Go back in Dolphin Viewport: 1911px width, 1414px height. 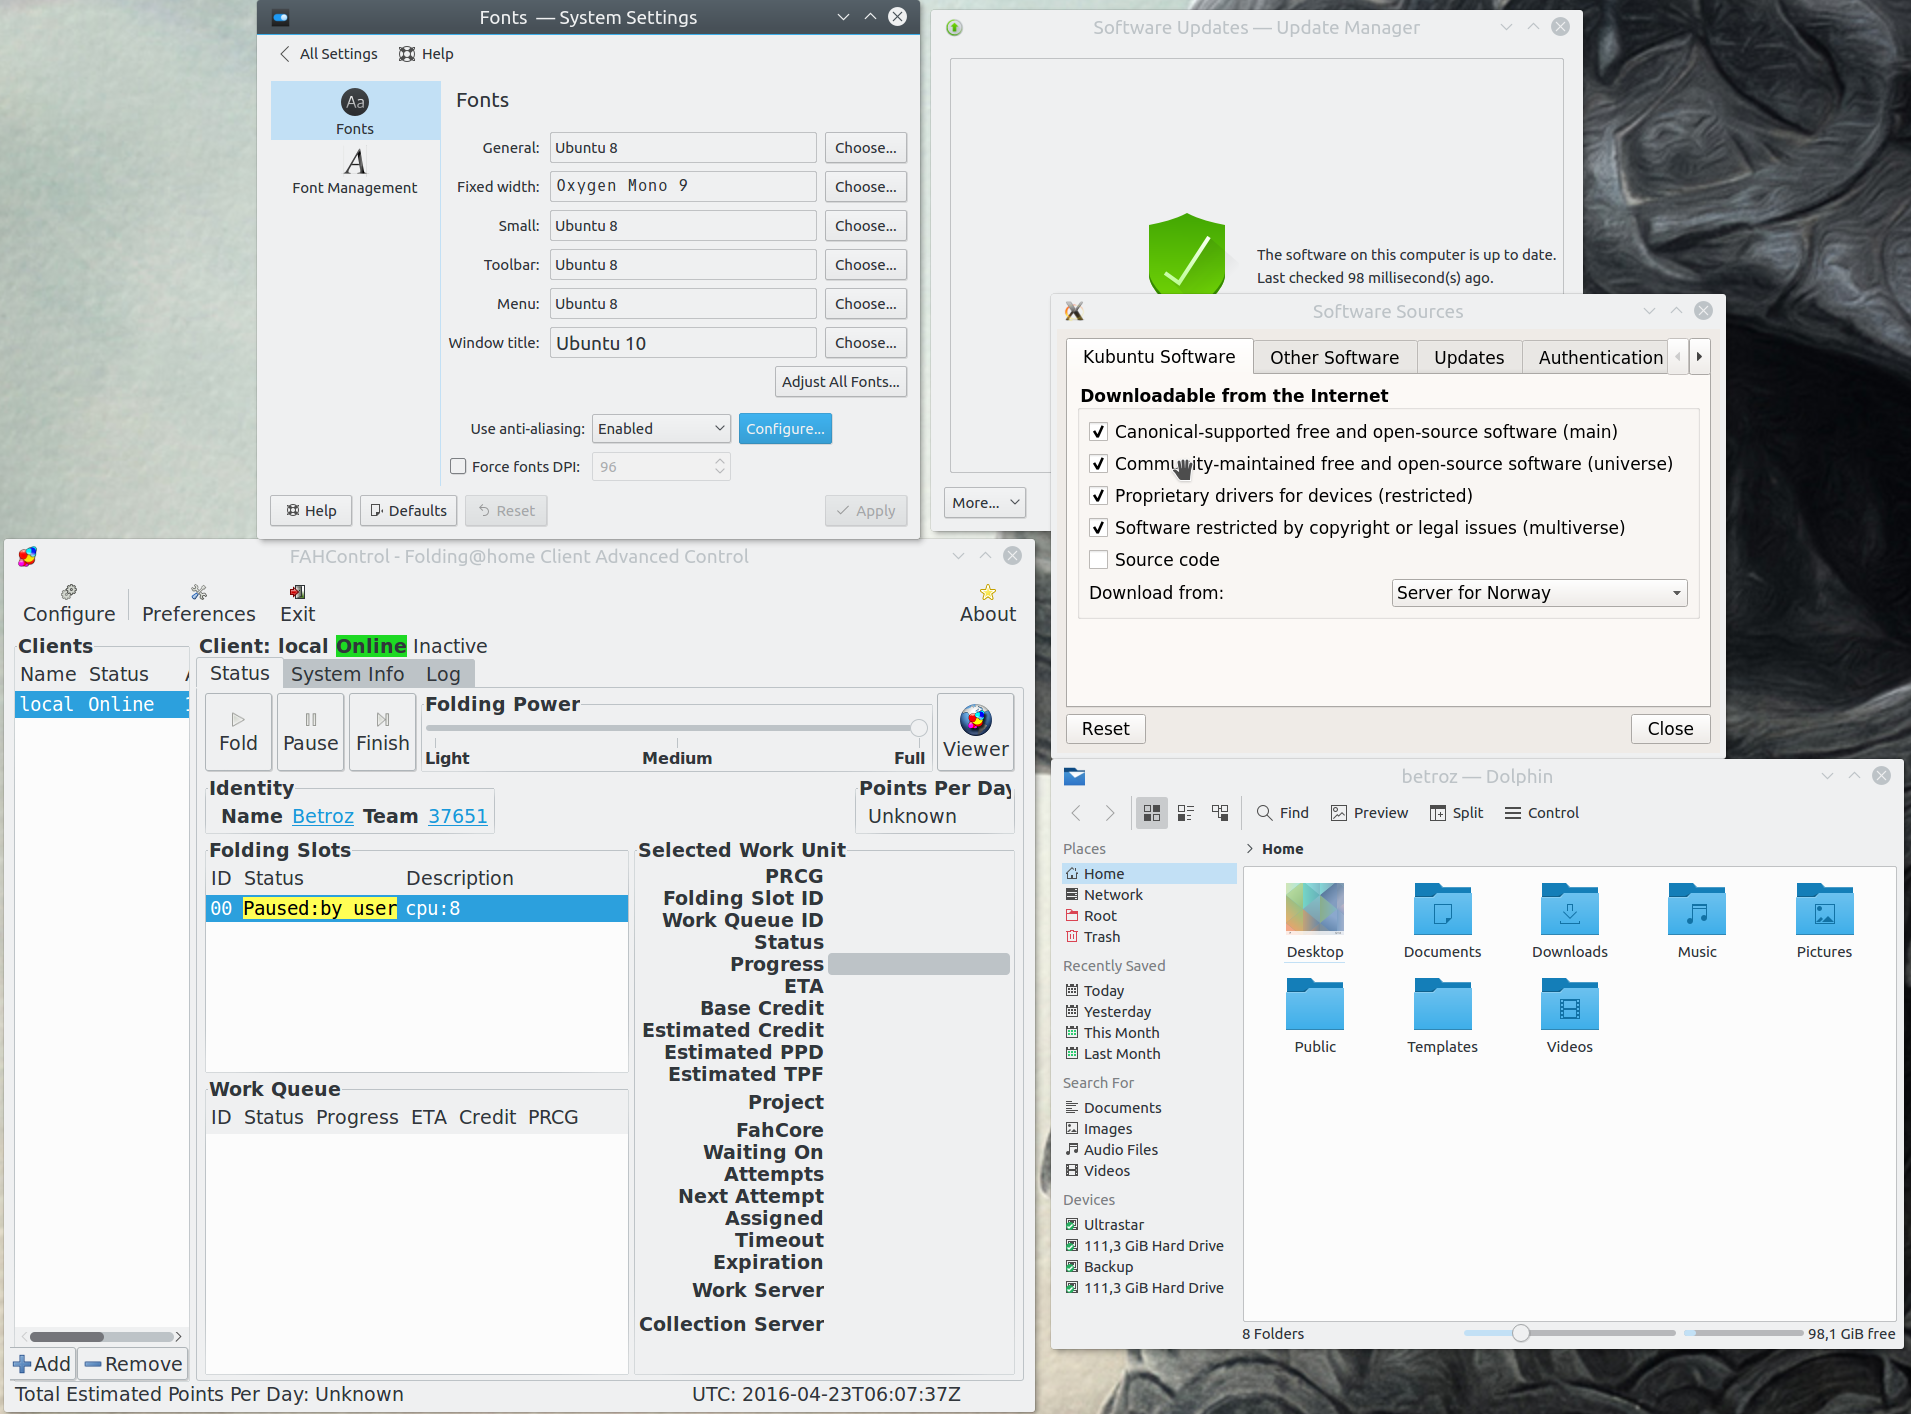point(1076,813)
